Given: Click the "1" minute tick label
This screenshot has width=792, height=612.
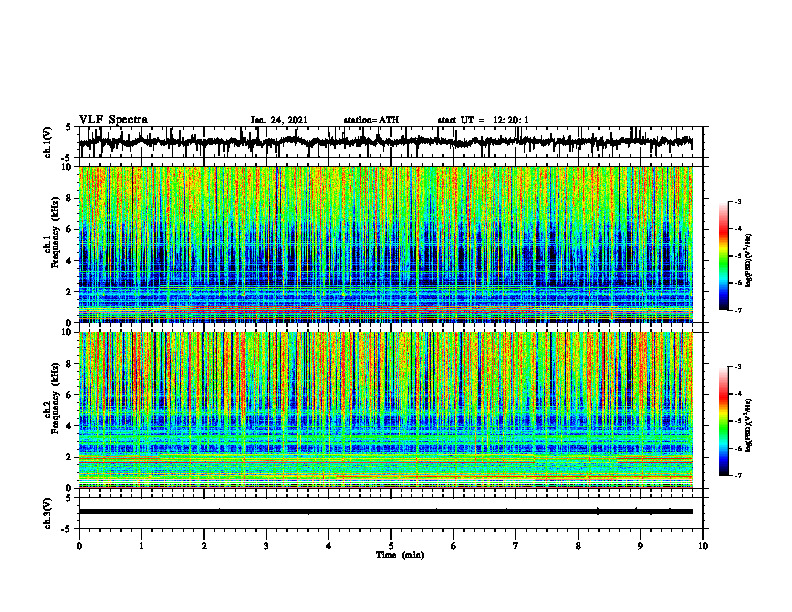Looking at the screenshot, I should coord(141,546).
